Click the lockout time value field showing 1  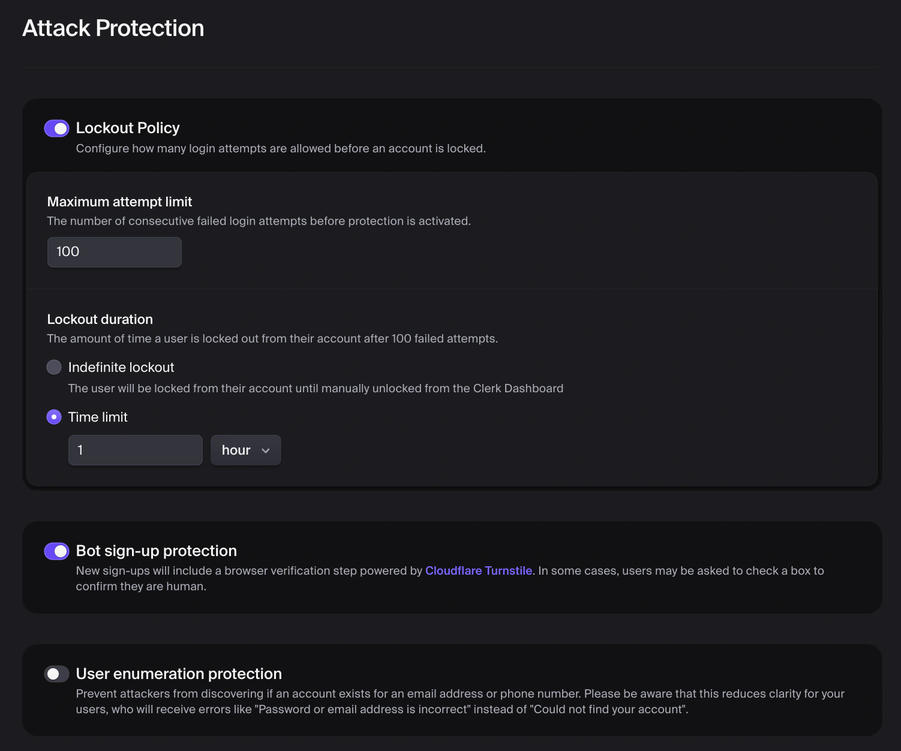[135, 450]
